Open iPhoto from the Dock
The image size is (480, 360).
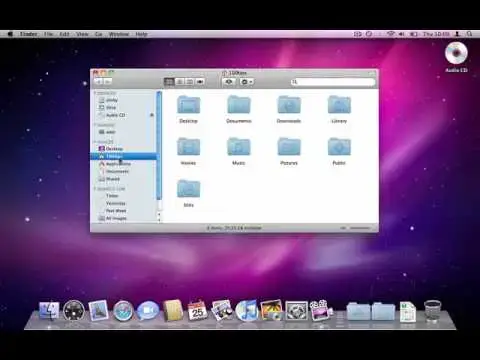[271, 310]
